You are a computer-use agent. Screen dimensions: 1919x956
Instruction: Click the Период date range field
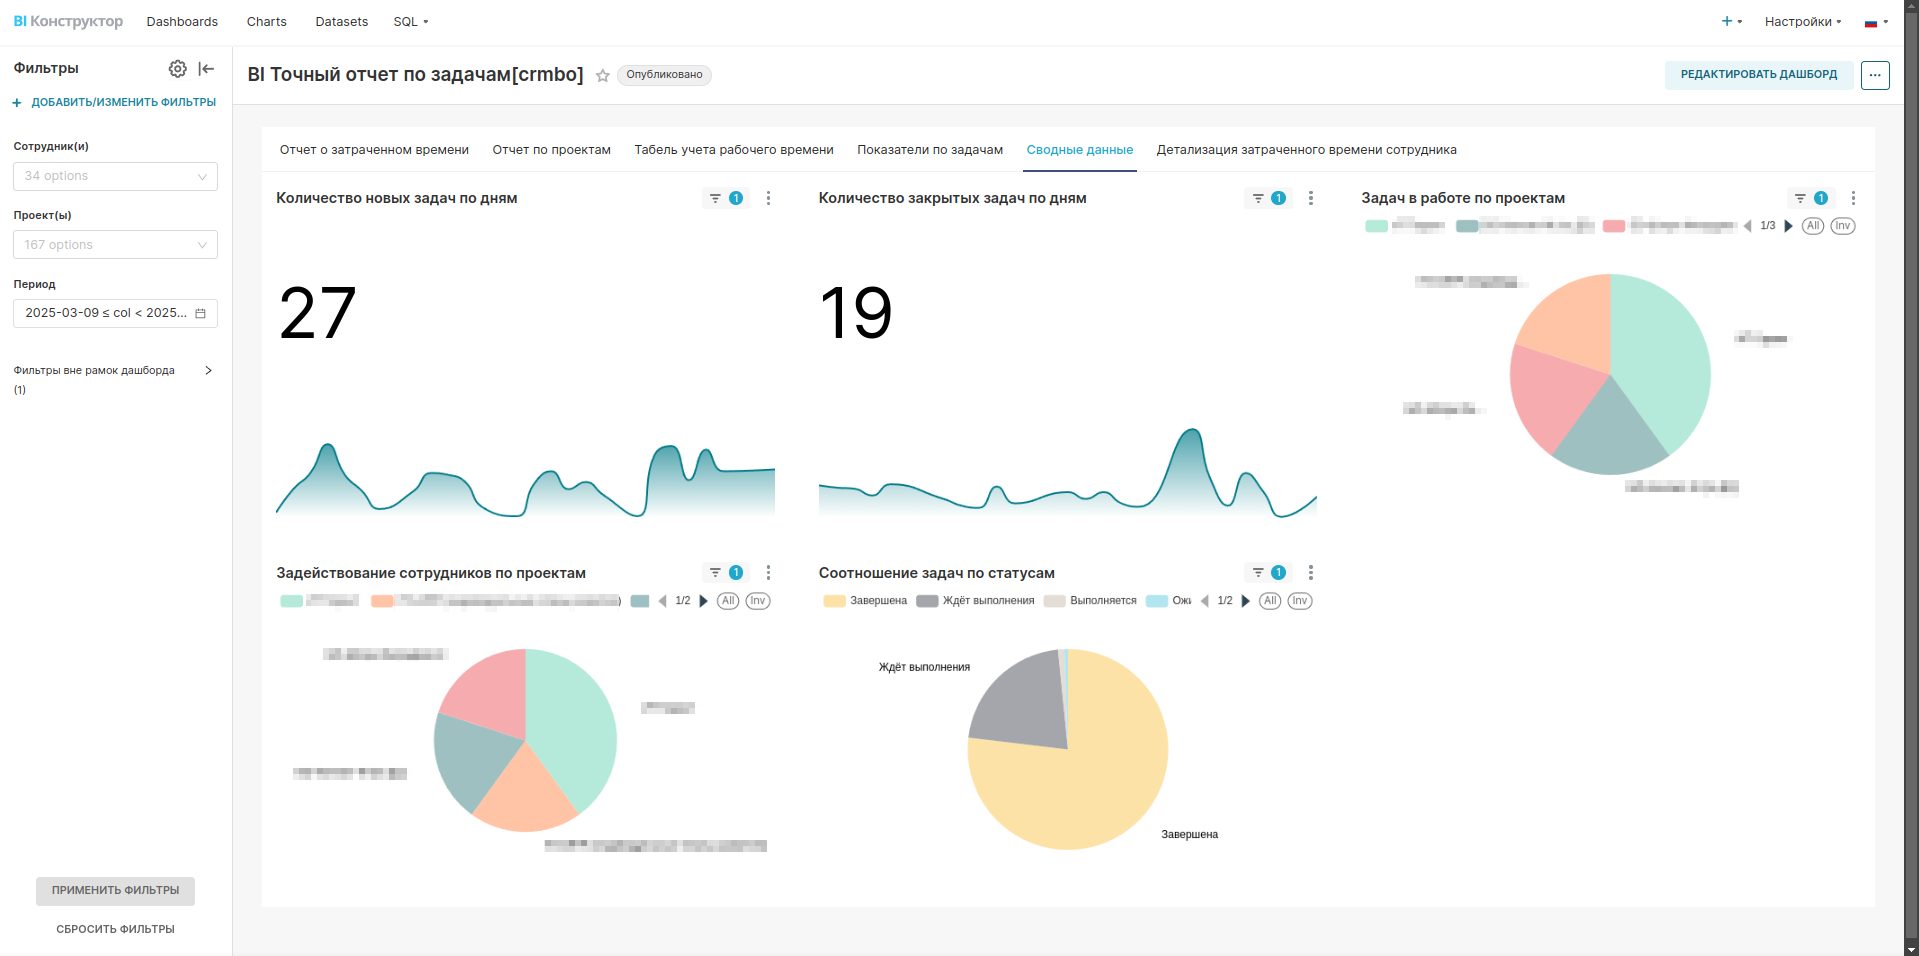tap(115, 313)
